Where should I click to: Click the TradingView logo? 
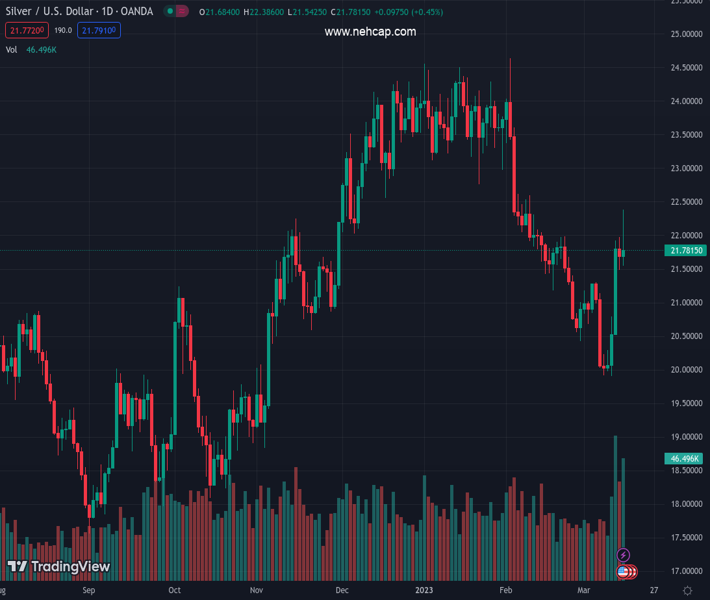point(59,567)
